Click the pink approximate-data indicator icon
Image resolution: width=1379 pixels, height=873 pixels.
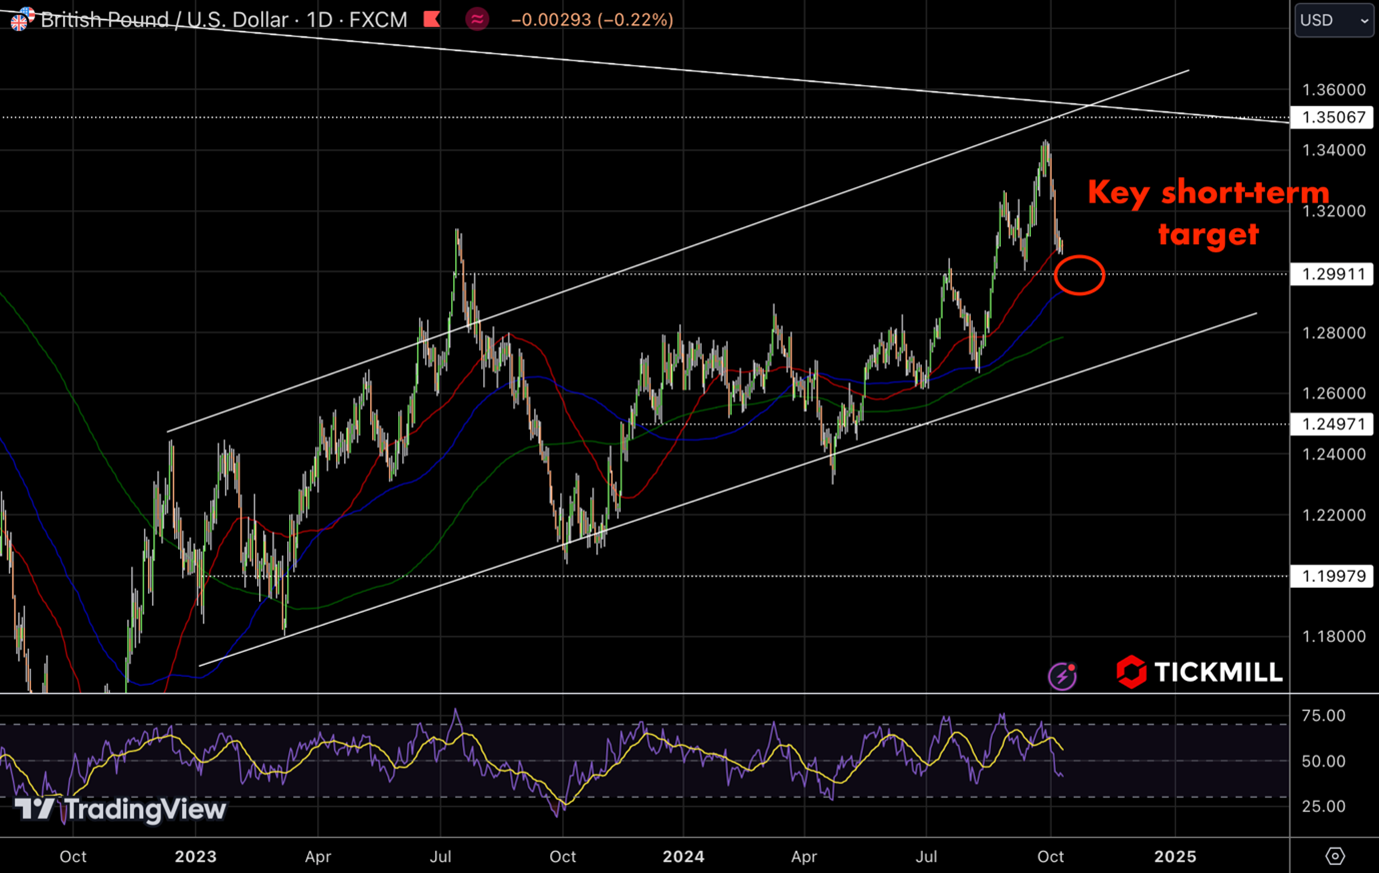pyautogui.click(x=477, y=19)
